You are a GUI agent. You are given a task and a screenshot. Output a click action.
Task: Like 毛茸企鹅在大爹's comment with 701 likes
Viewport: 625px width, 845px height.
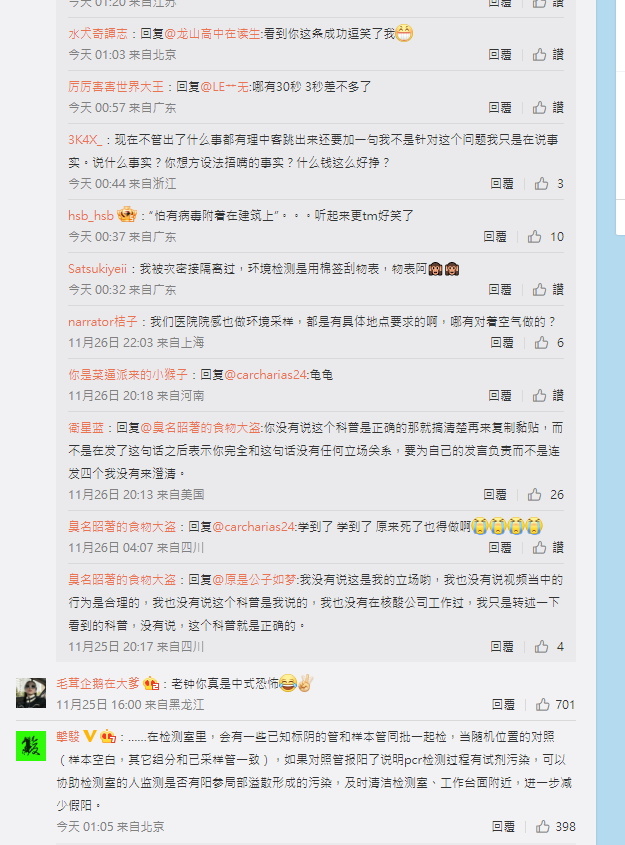555,705
